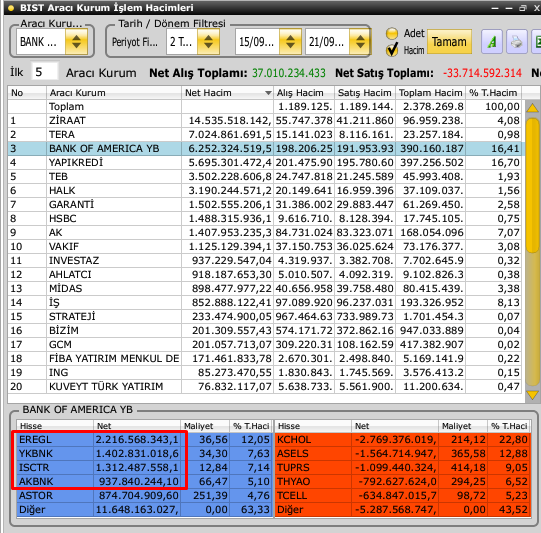Sort by % T.Hacim column header

pos(493,93)
